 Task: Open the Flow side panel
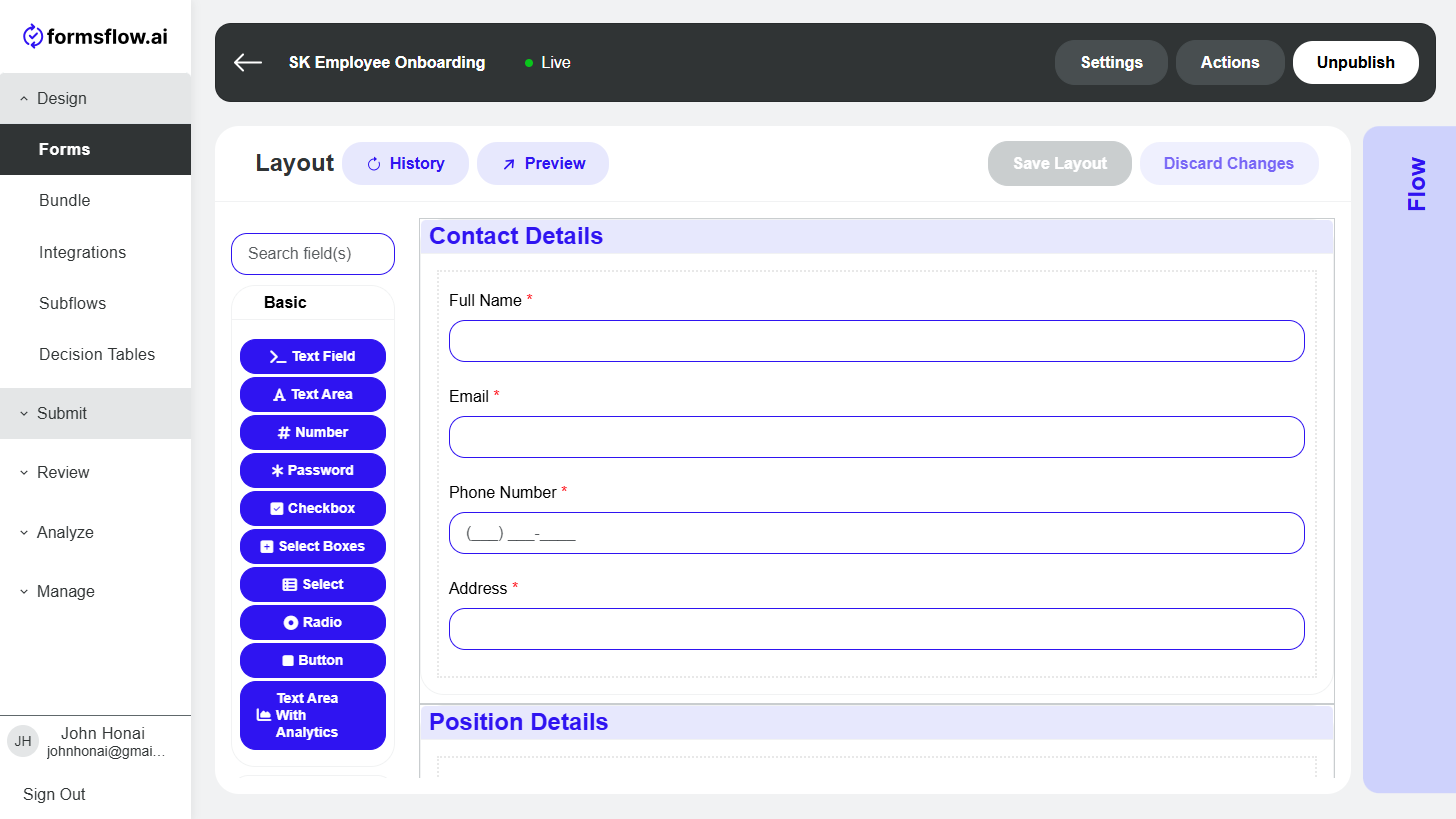(1409, 459)
